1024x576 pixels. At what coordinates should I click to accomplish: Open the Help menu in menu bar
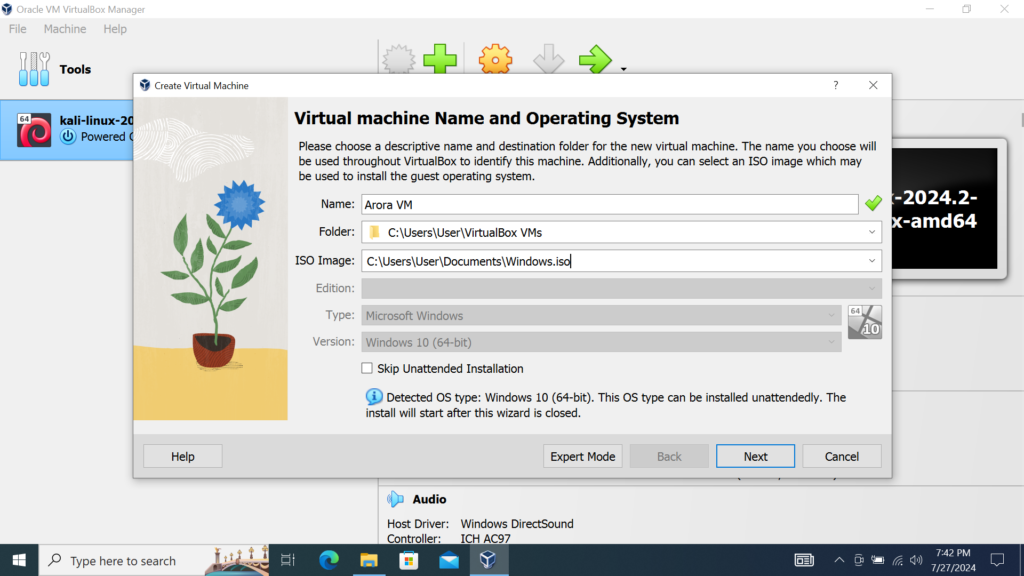coord(115,29)
